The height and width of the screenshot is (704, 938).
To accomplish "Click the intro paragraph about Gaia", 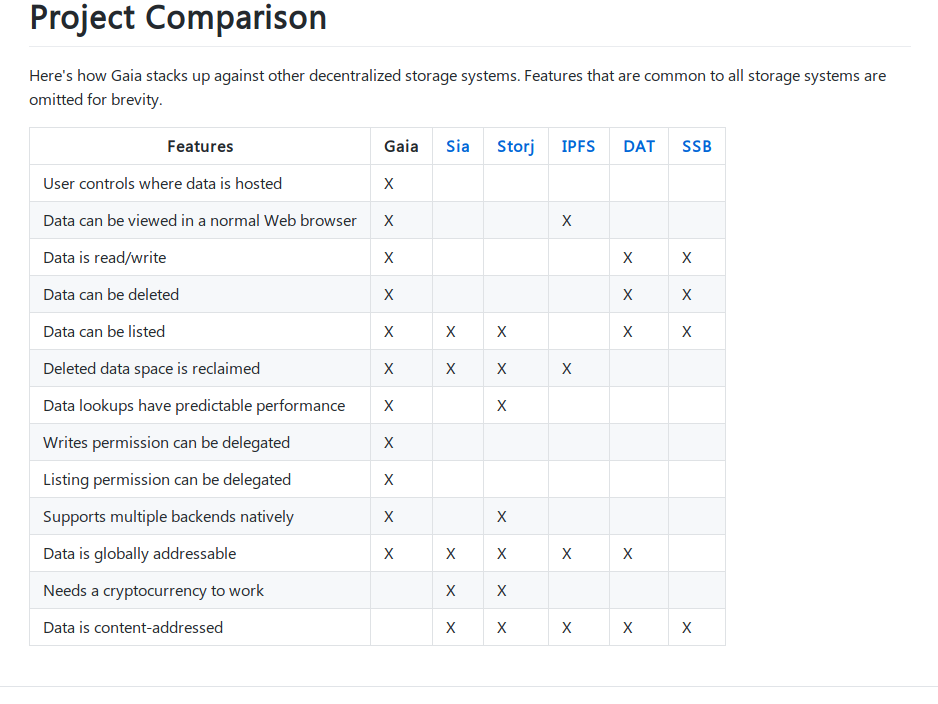I will pyautogui.click(x=457, y=88).
